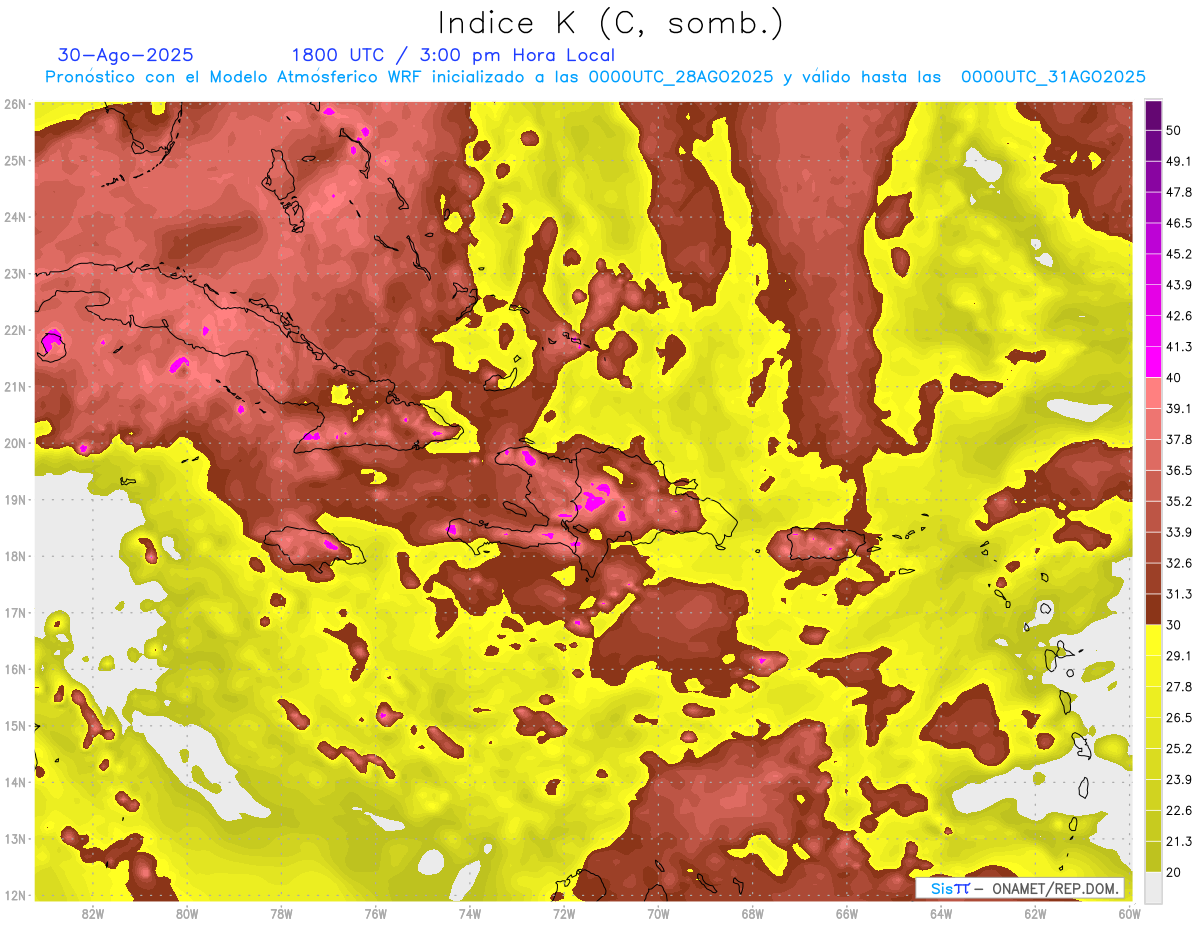Click the 'Pronóstico con el Modelo Atmosferico WRF' subtitle line
The width and height of the screenshot is (1200, 927).
(x=595, y=77)
